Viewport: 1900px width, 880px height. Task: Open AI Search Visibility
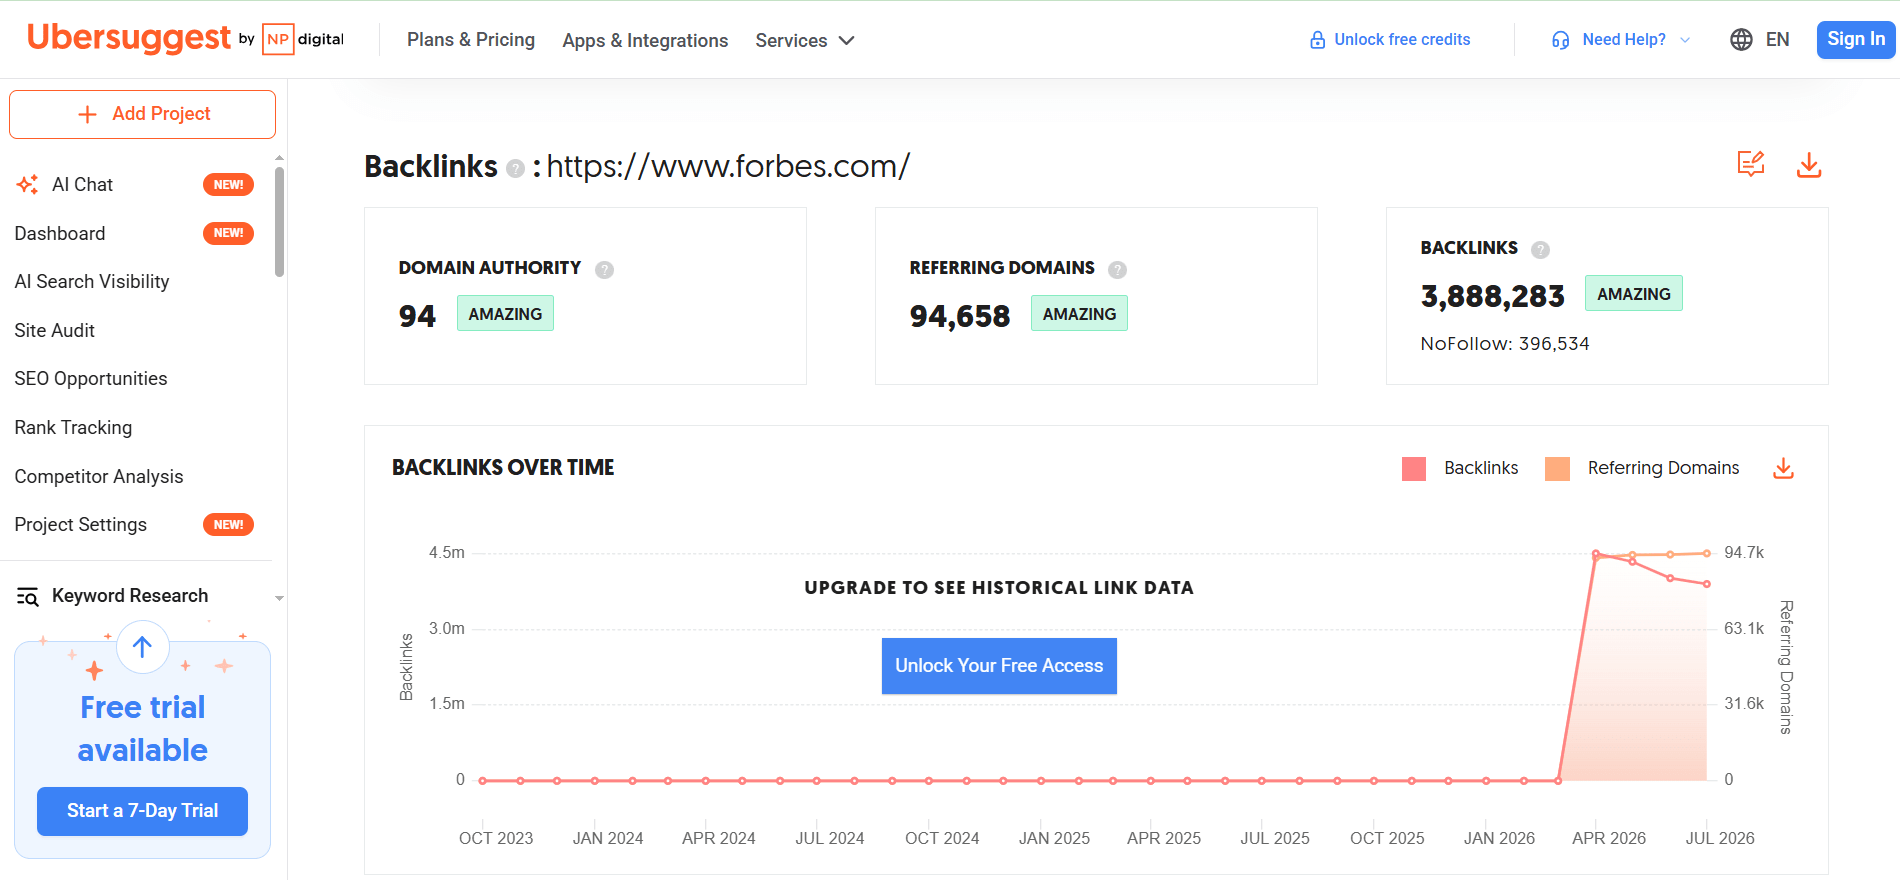coord(92,282)
